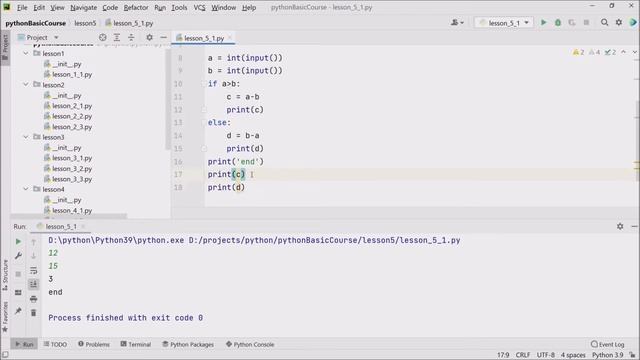Close the lesson_5_1.py editor tab

(230, 38)
